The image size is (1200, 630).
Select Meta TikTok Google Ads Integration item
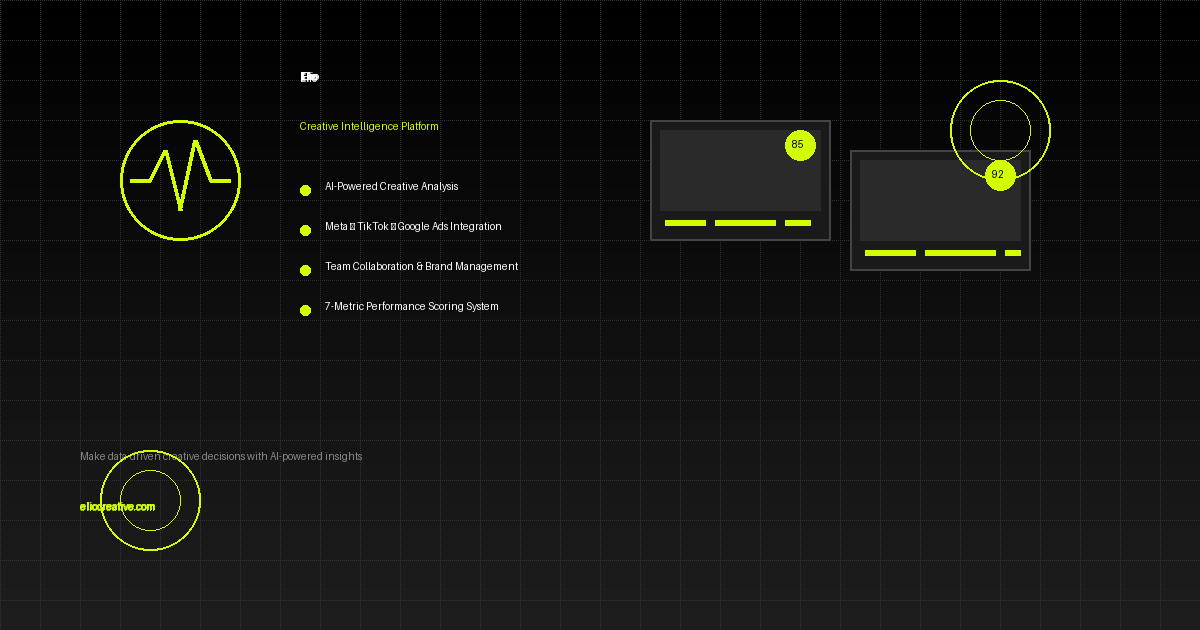[x=413, y=227]
